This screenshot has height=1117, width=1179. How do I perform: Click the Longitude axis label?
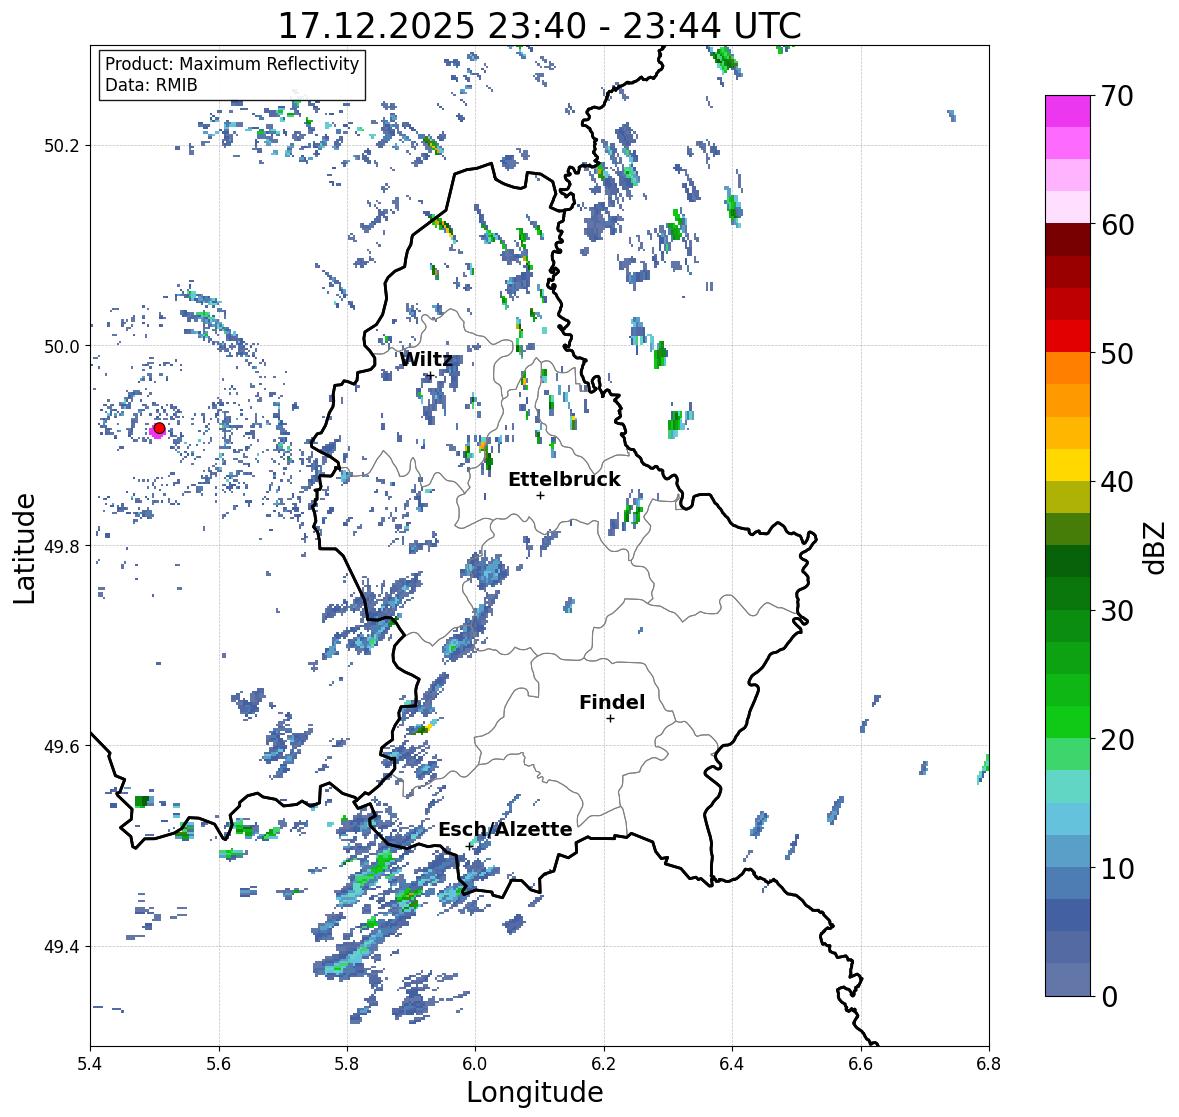[x=535, y=1092]
